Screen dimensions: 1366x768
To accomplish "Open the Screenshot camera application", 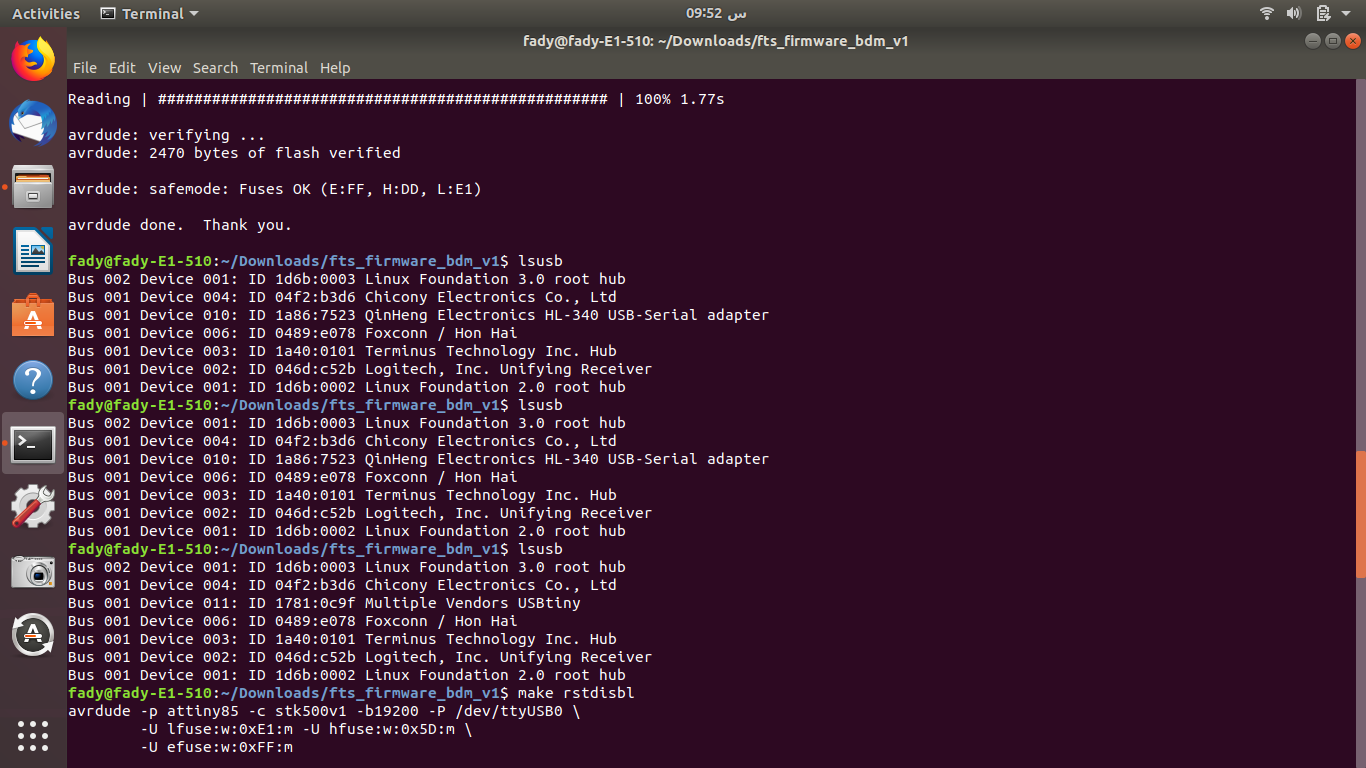I will point(33,572).
